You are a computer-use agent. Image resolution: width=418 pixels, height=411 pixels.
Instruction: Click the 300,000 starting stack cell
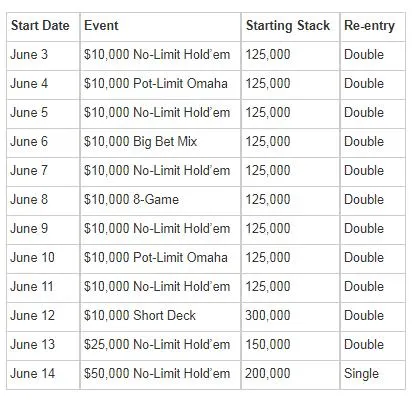(x=291, y=317)
